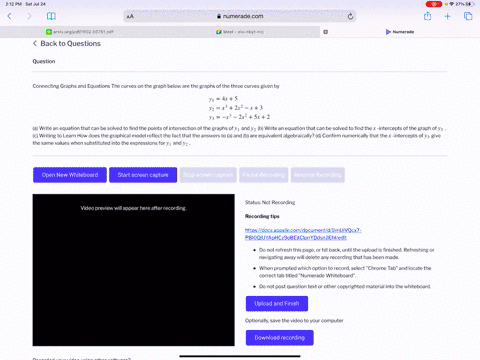
Task: Tap the clock time in status bar
Action: tap(13, 4)
